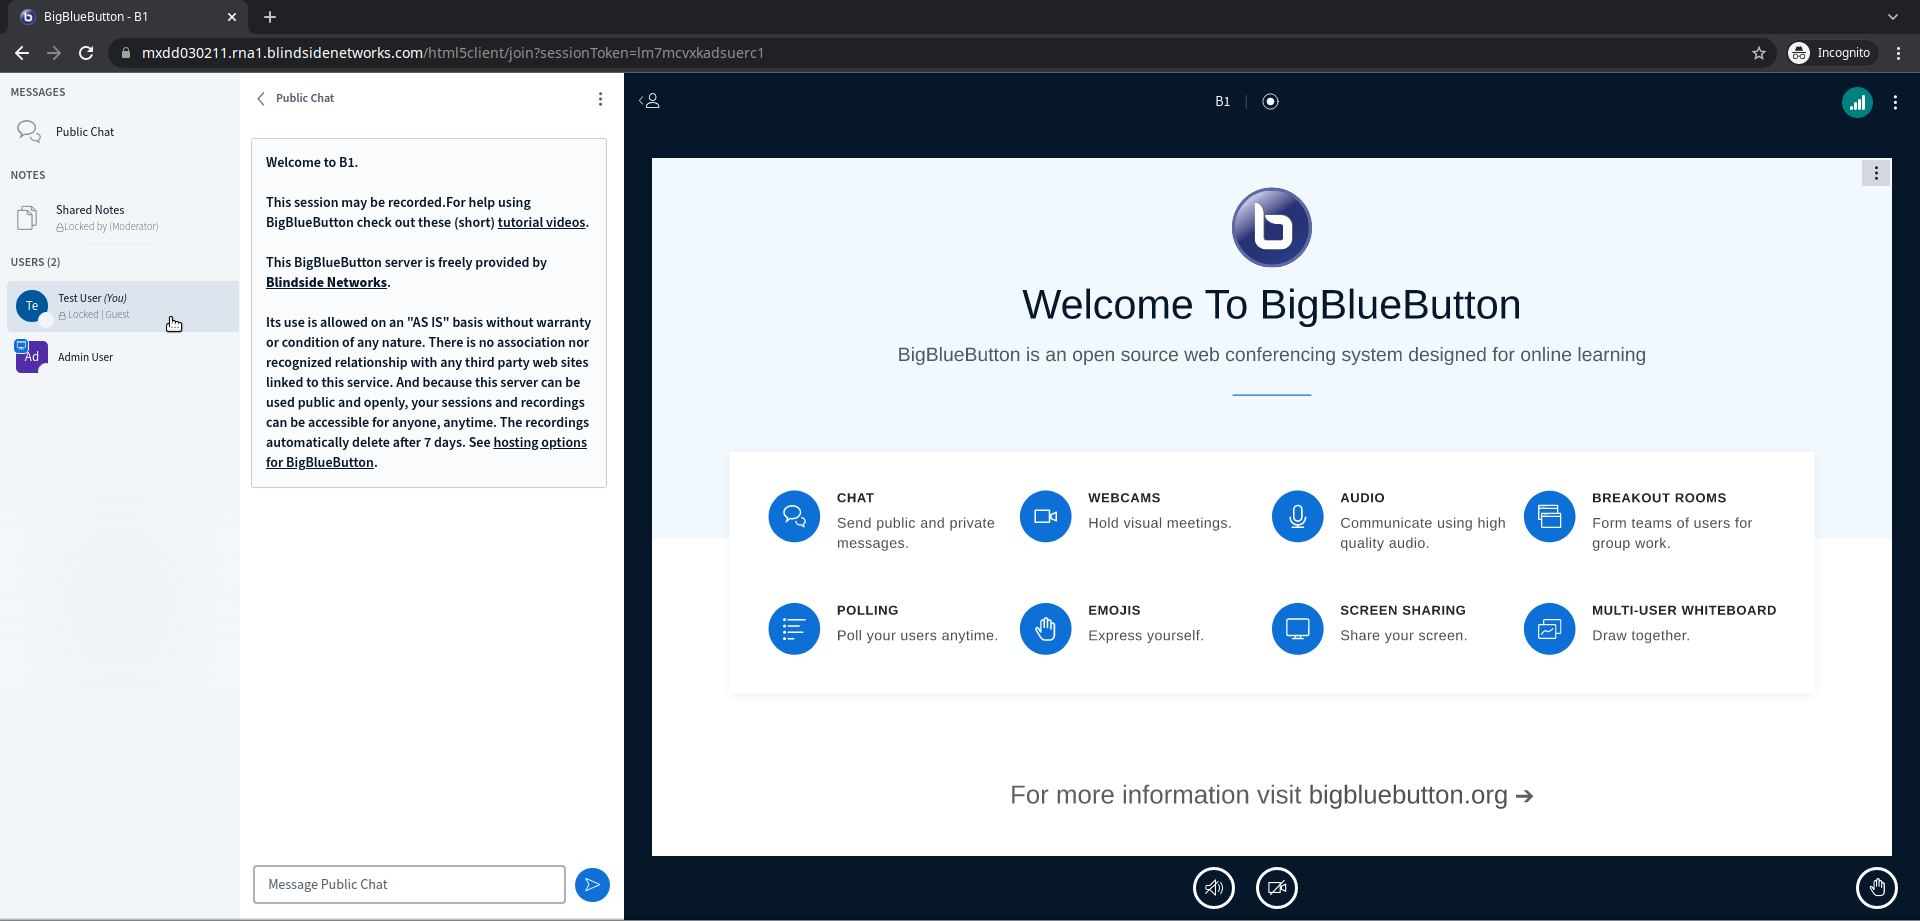Click the Shared Notes label
Screen dimensions: 1920x921
(90, 210)
